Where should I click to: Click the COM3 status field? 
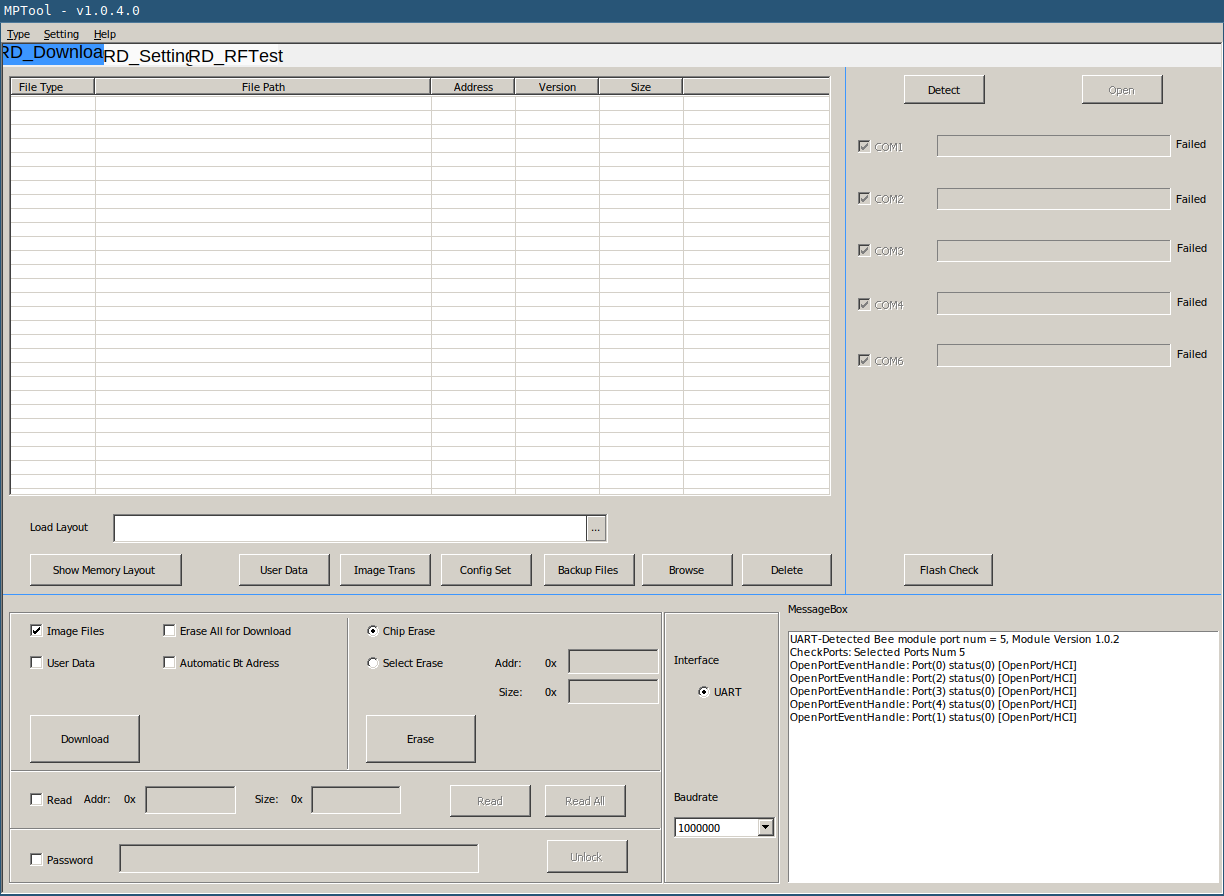1053,250
